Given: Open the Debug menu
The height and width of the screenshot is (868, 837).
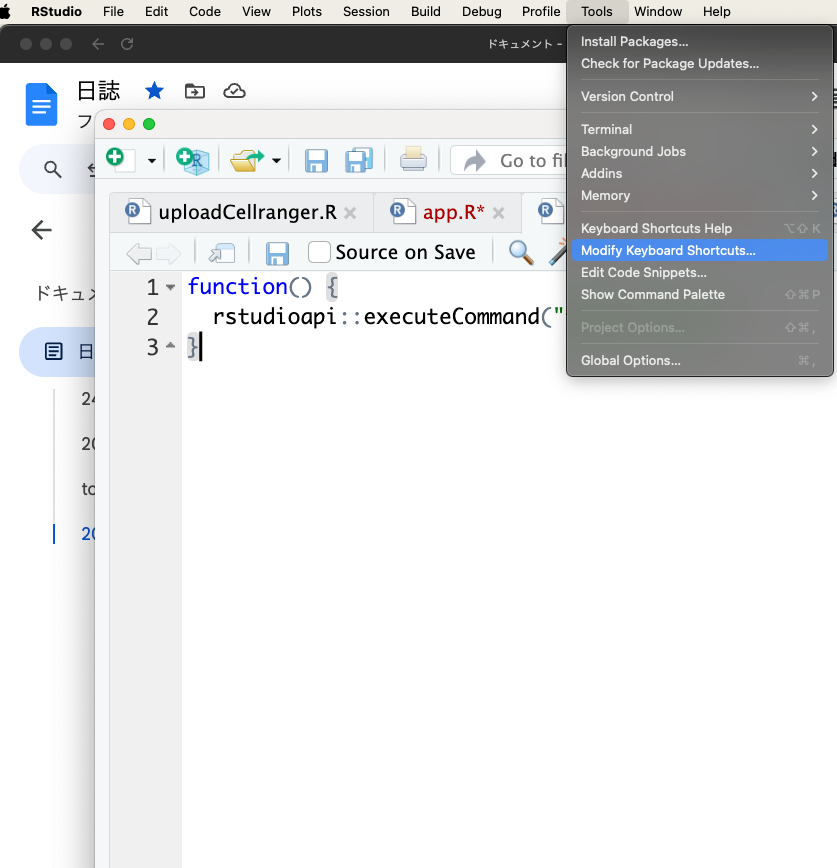Looking at the screenshot, I should (x=482, y=12).
